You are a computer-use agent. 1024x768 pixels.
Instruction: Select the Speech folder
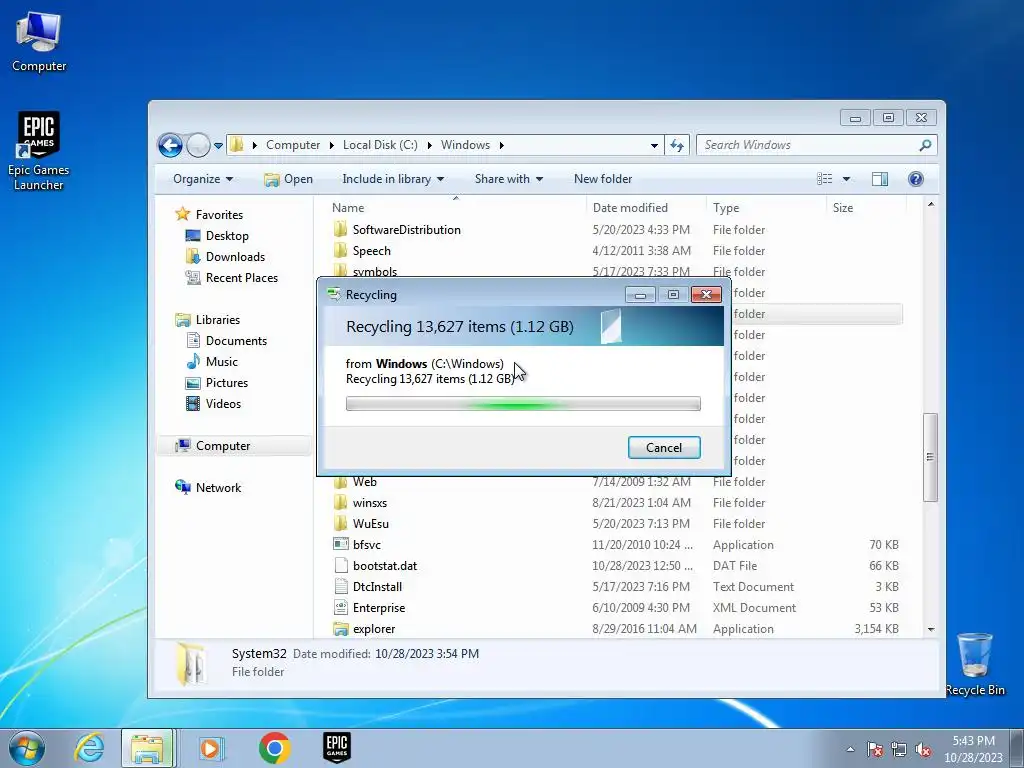pos(372,251)
